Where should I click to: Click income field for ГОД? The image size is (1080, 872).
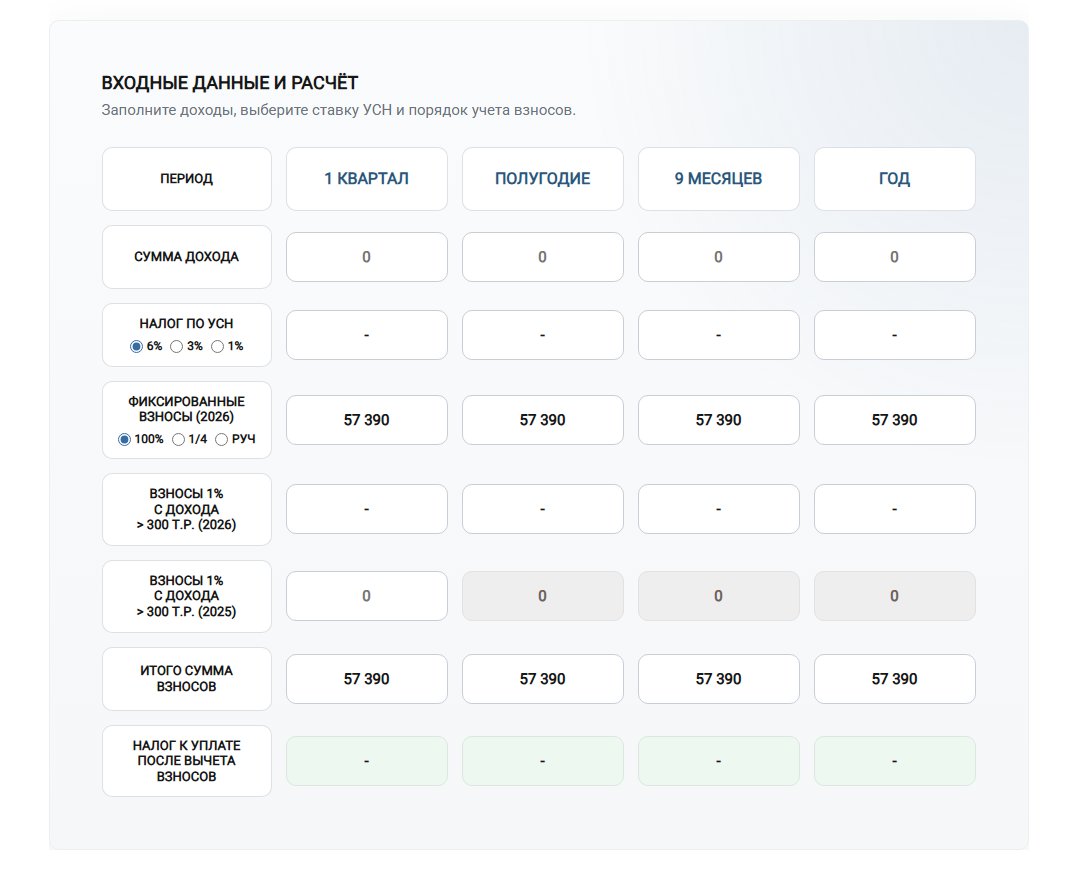(895, 257)
